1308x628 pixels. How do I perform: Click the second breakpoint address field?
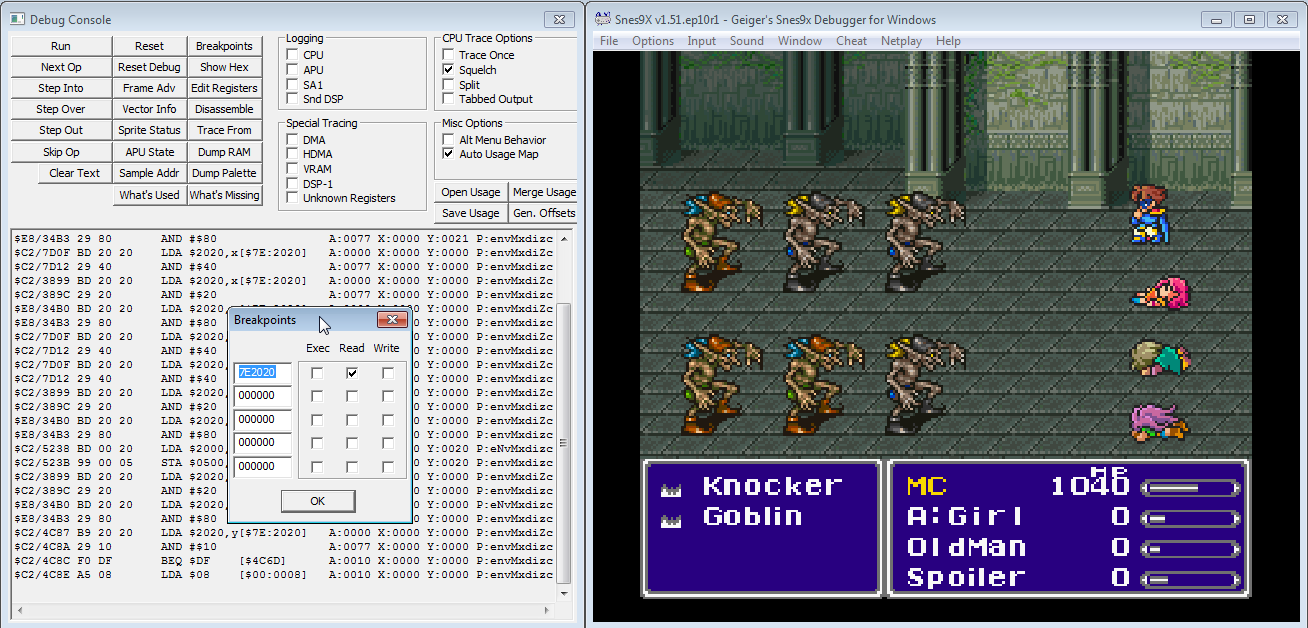point(263,396)
